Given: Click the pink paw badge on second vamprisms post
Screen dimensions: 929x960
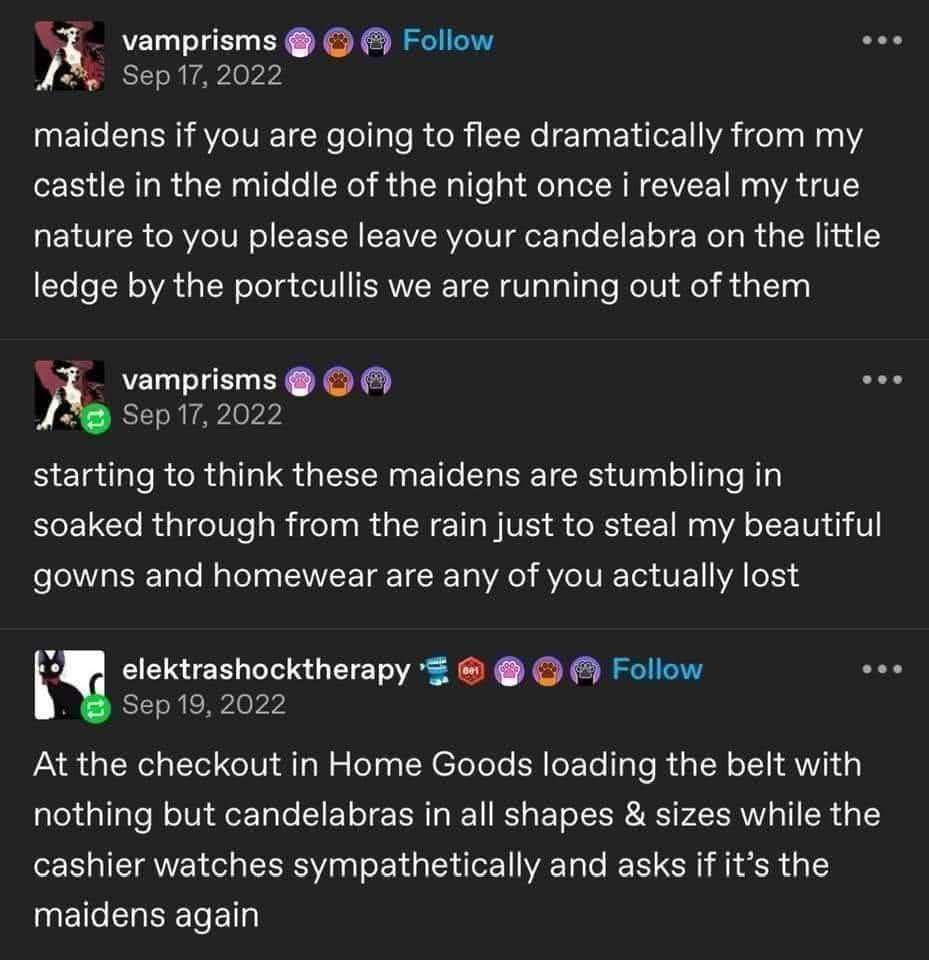Looking at the screenshot, I should (x=300, y=380).
